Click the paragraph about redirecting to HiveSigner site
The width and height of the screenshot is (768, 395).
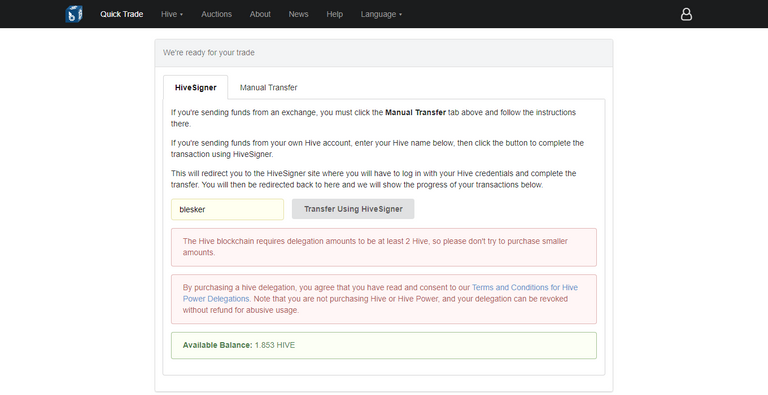(373, 179)
